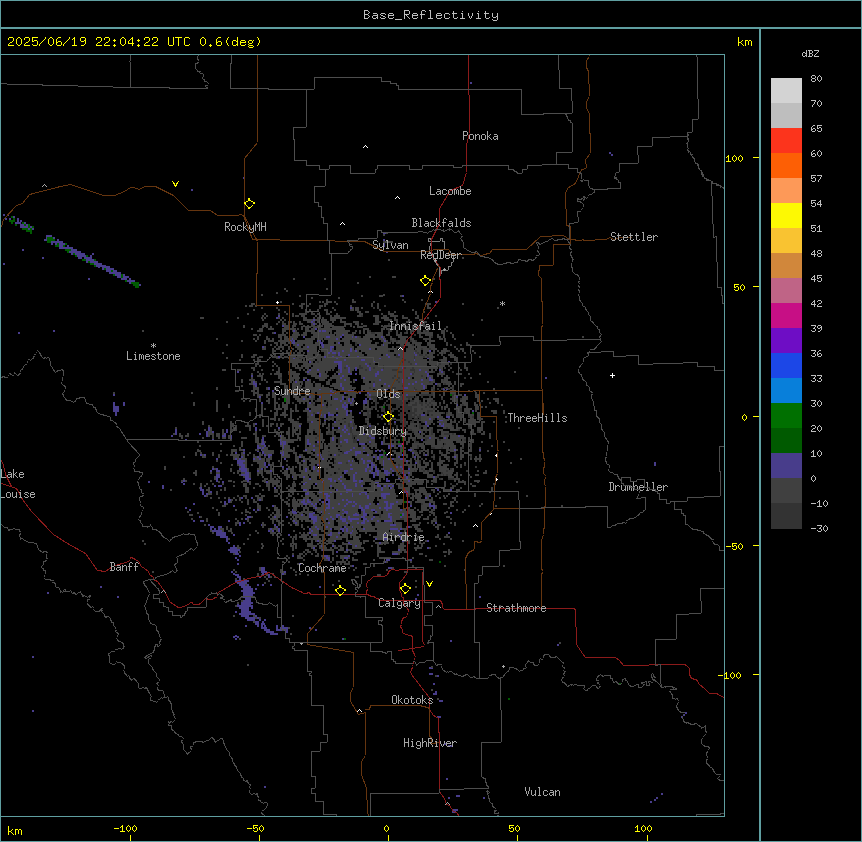Select the asterisk marker above Limestone

coord(153,346)
